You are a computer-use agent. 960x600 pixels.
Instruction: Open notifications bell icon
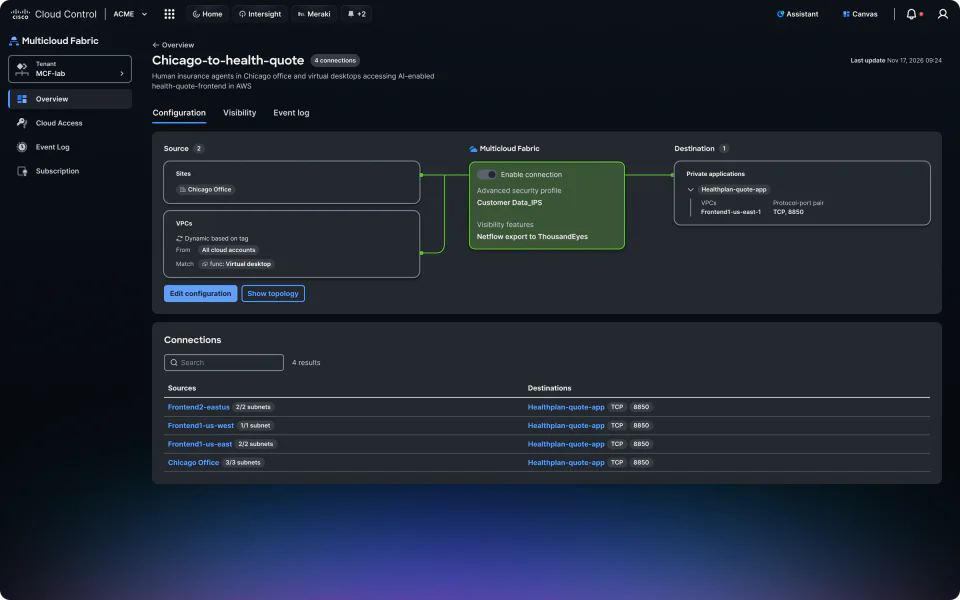click(x=911, y=14)
